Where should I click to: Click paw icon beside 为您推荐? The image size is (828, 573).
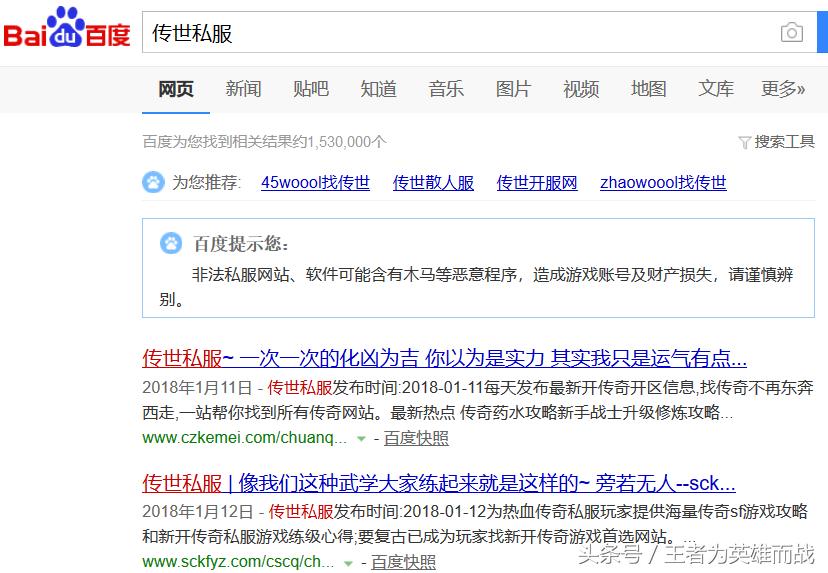(153, 182)
